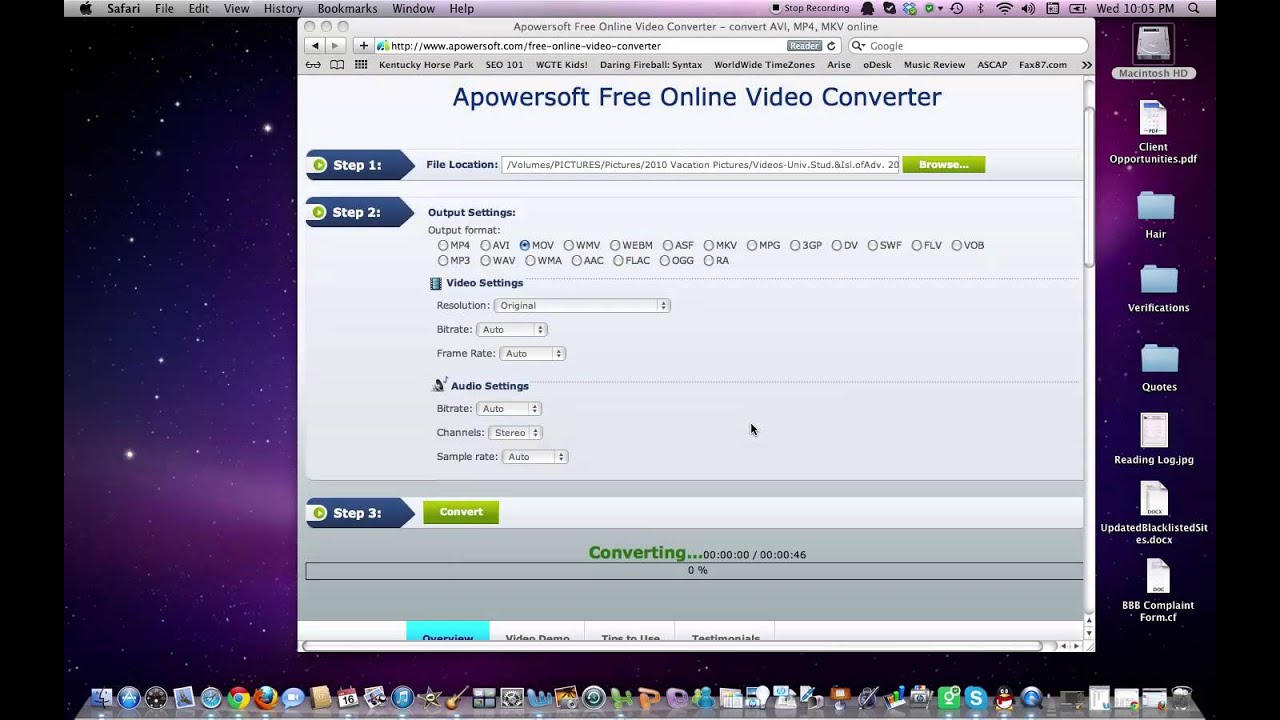The image size is (1280, 720).
Task: Select the MOV output format
Action: (525, 245)
